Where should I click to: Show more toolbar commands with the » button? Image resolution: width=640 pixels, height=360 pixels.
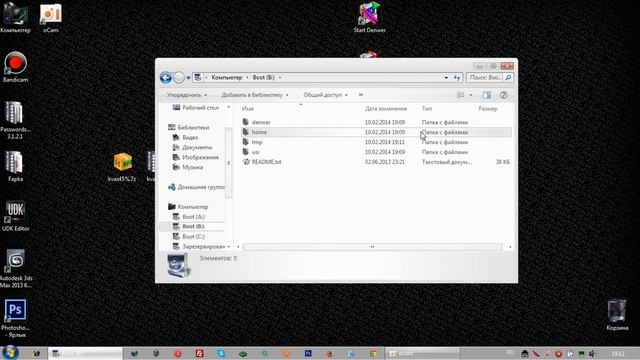[361, 95]
